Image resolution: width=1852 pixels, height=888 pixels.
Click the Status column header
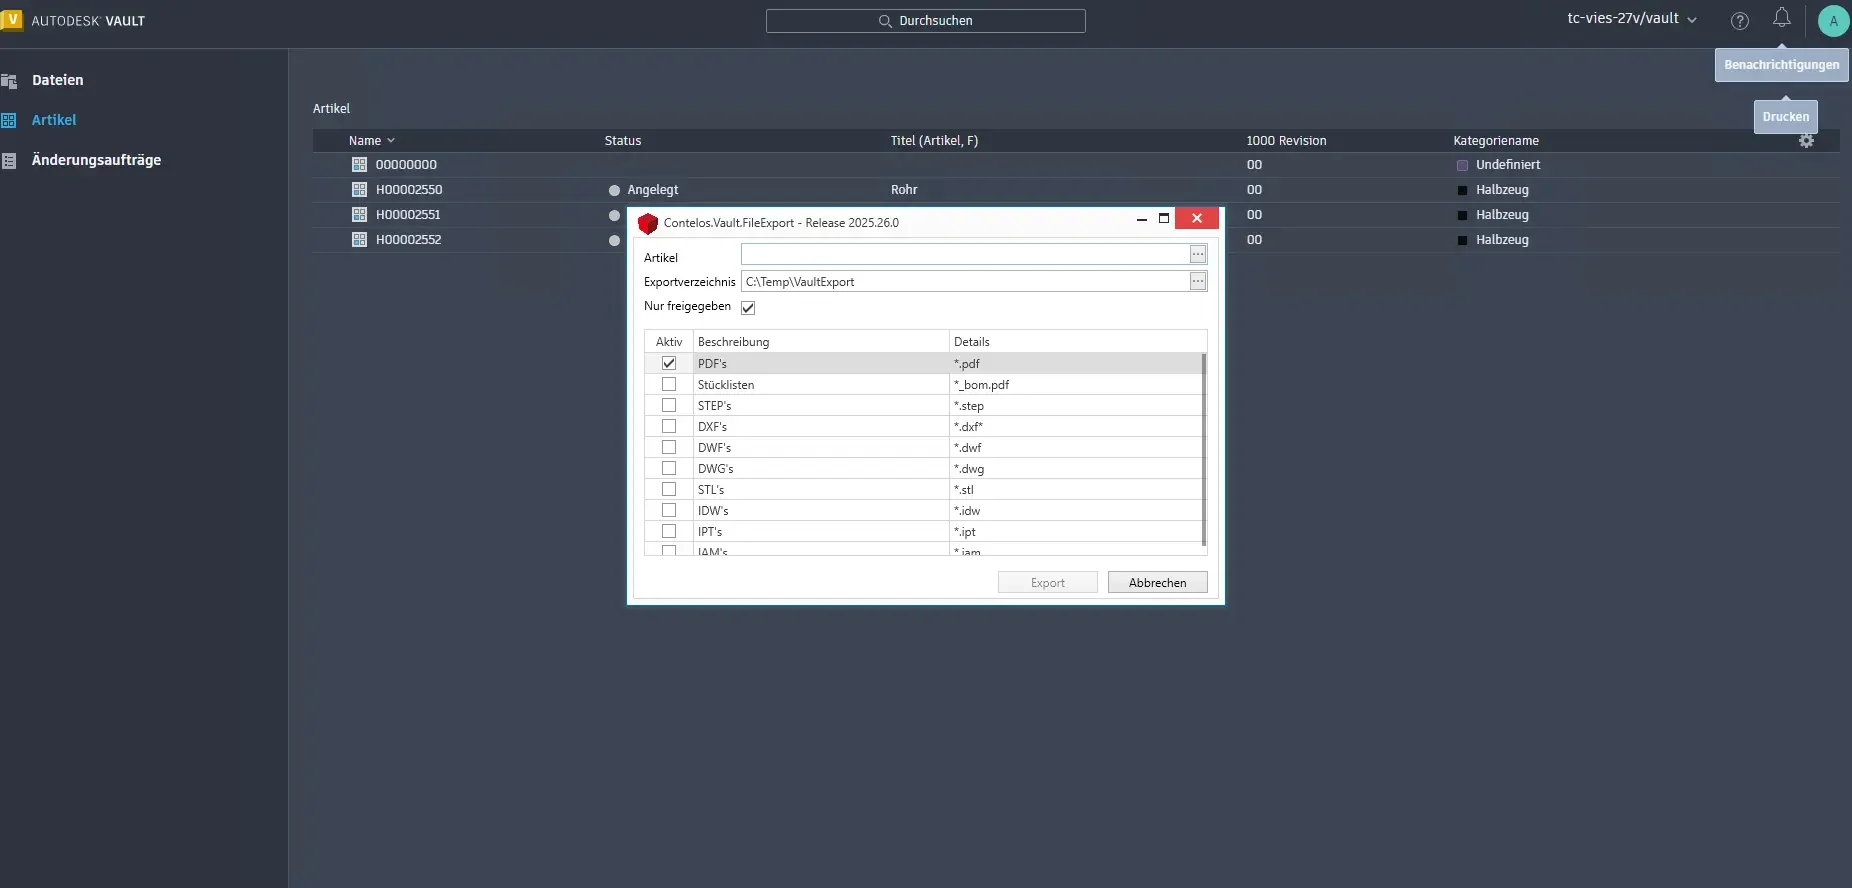[x=623, y=141]
